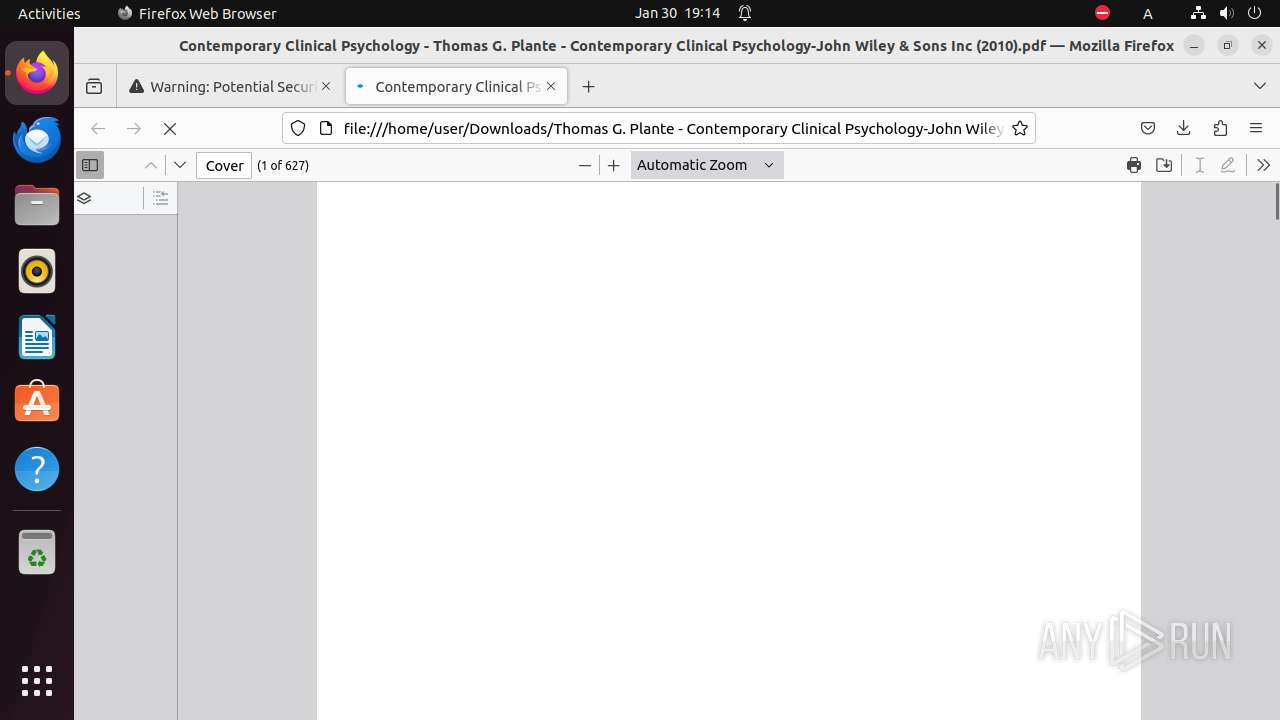
Task: Launch Thunderbird Mail from the dock
Action: tap(37, 139)
